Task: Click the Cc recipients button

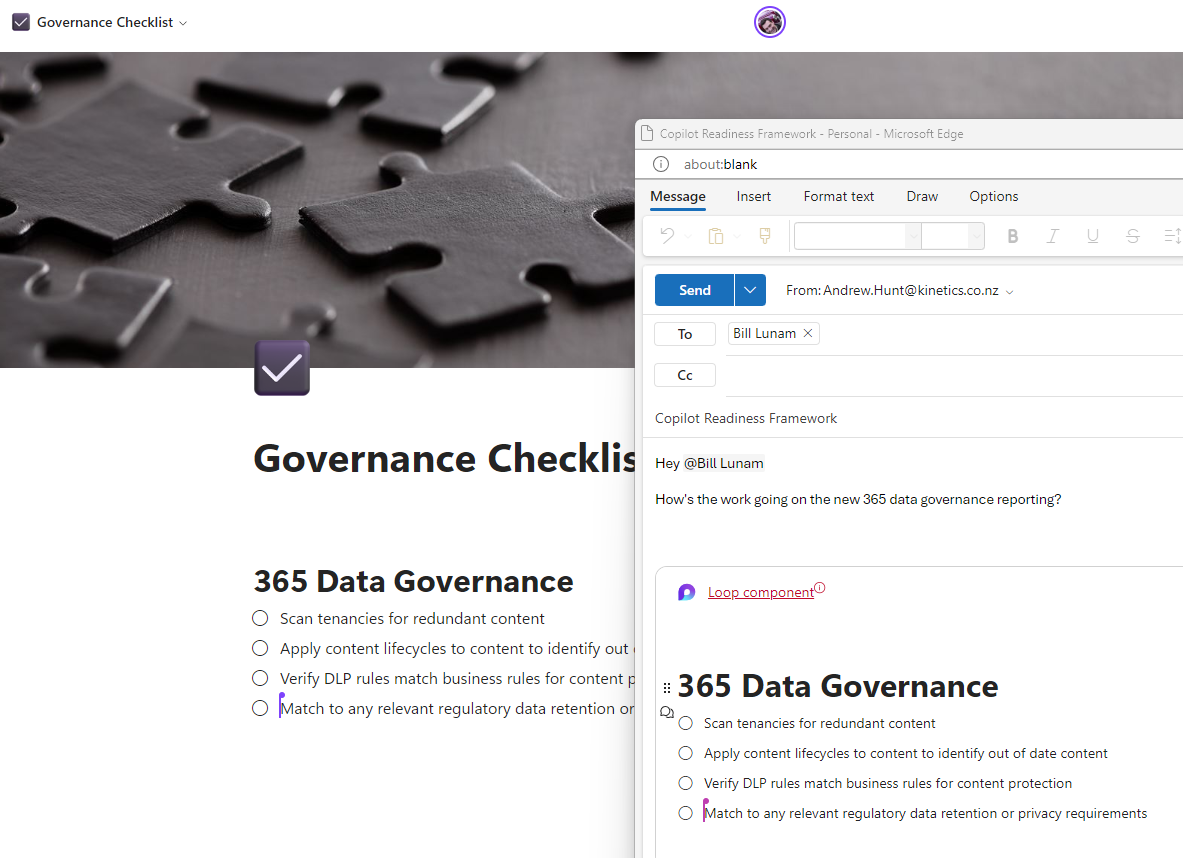Action: pos(685,375)
